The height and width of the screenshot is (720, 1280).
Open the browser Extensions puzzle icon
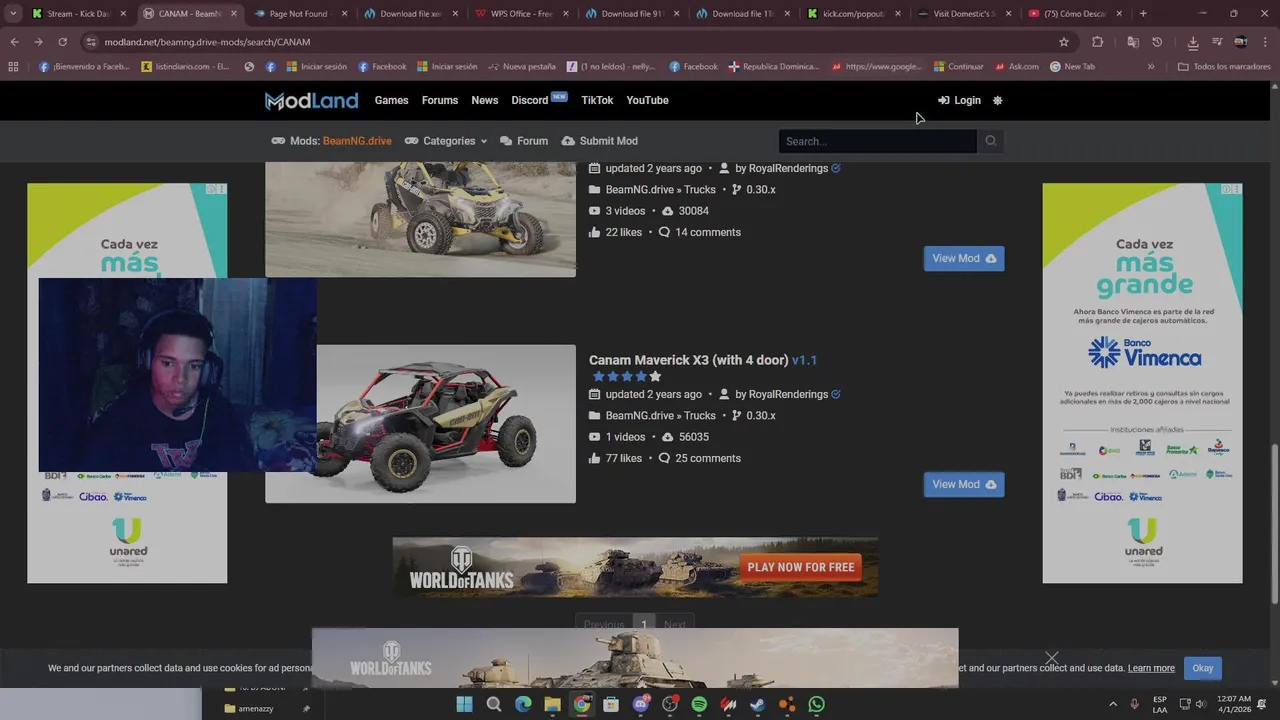coord(1097,42)
